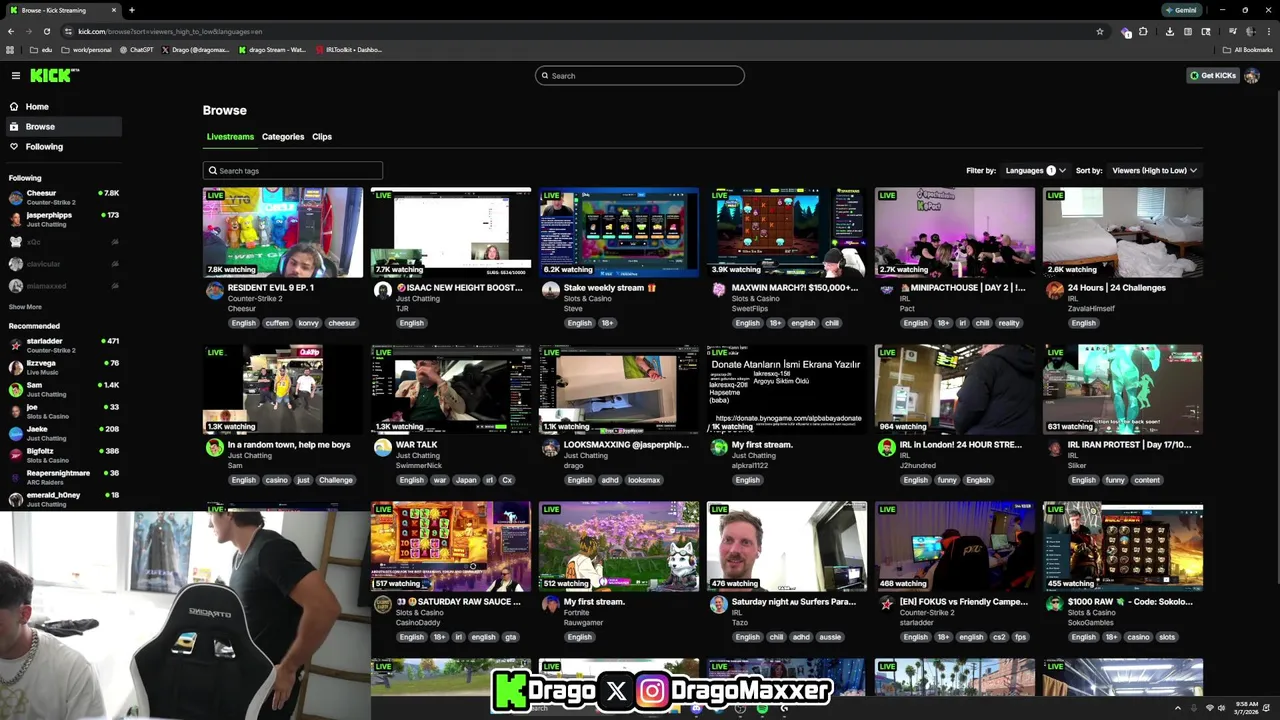Click the looksmax tag on LOOKSMAXXING stream
The height and width of the screenshot is (720, 1280).
tap(644, 480)
